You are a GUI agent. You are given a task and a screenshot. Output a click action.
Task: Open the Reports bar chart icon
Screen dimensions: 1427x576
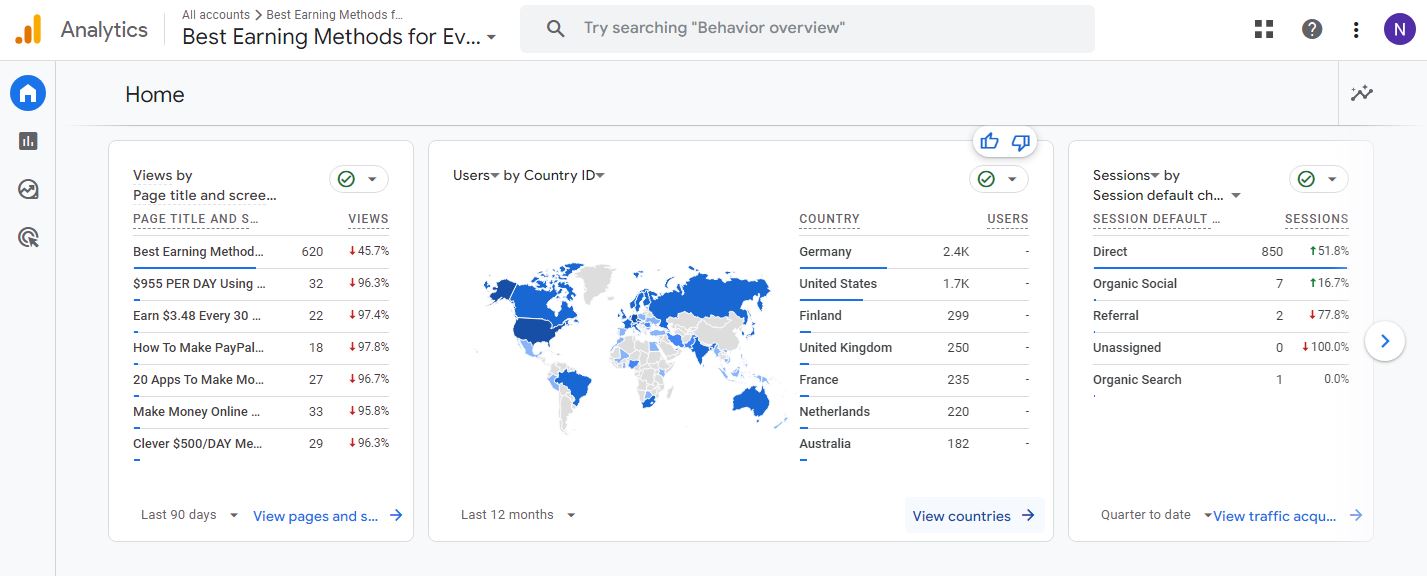pos(28,141)
